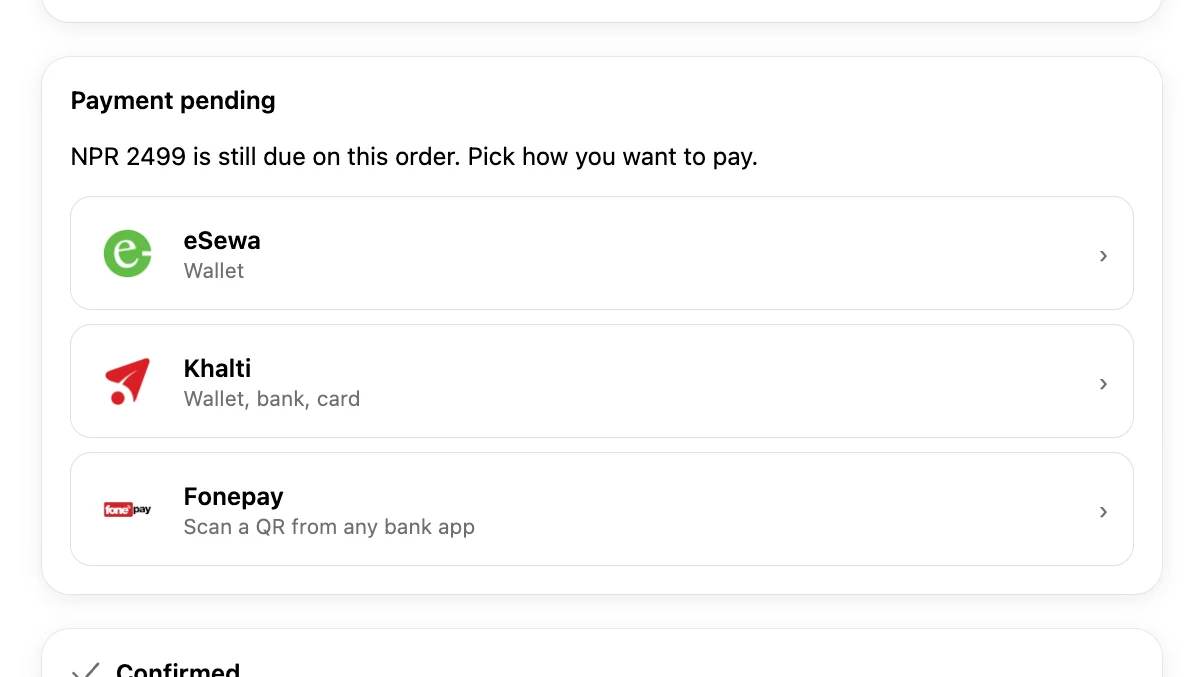This screenshot has width=1204, height=677.
Task: Click the green eSewa logo icon
Action: (128, 254)
